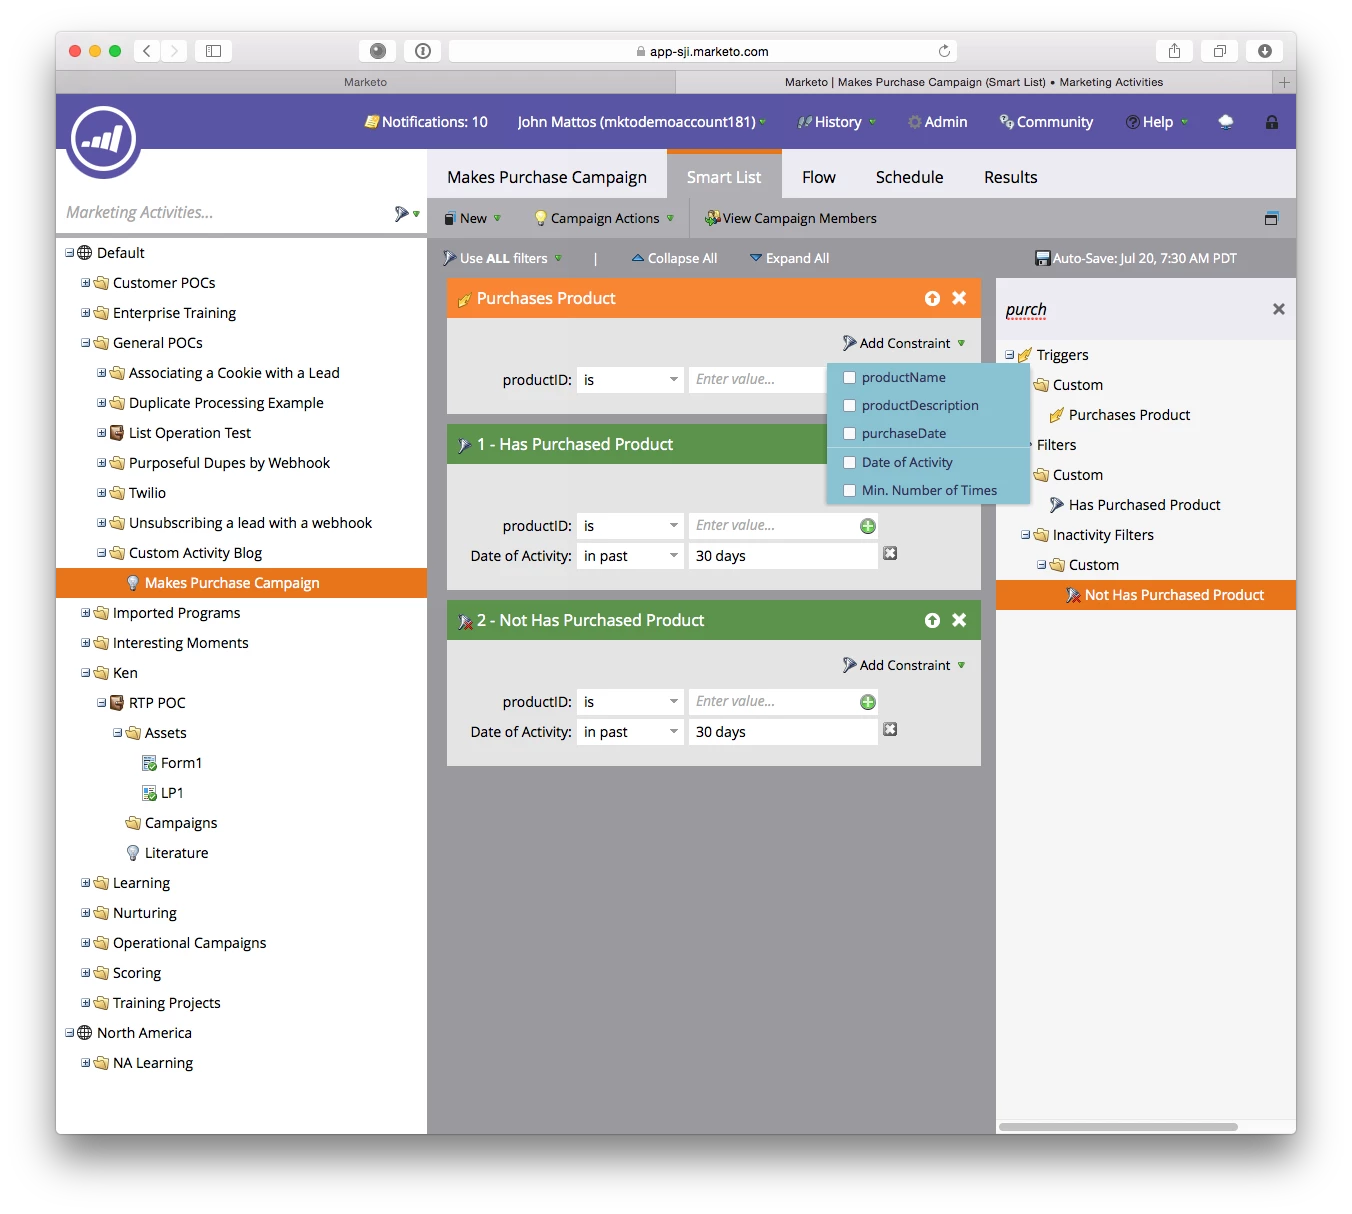Viewport: 1352px width, 1214px height.
Task: Collapse the General POCs folder
Action: point(85,343)
